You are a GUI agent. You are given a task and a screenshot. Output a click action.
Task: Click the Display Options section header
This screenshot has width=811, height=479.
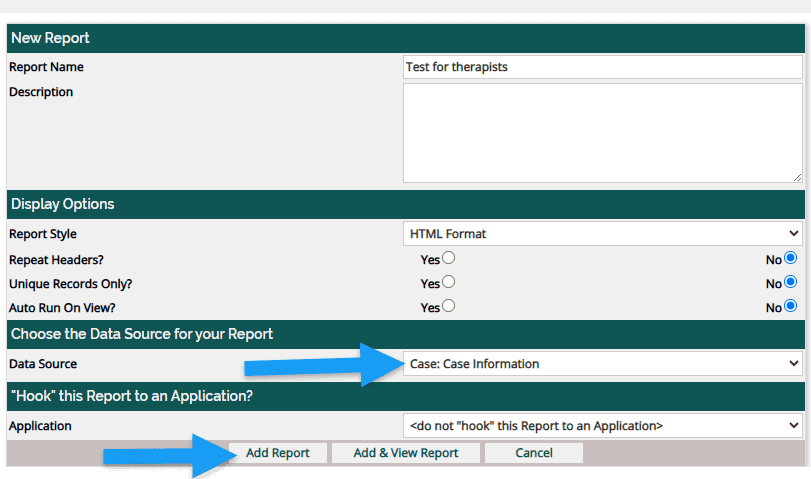pyautogui.click(x=62, y=204)
